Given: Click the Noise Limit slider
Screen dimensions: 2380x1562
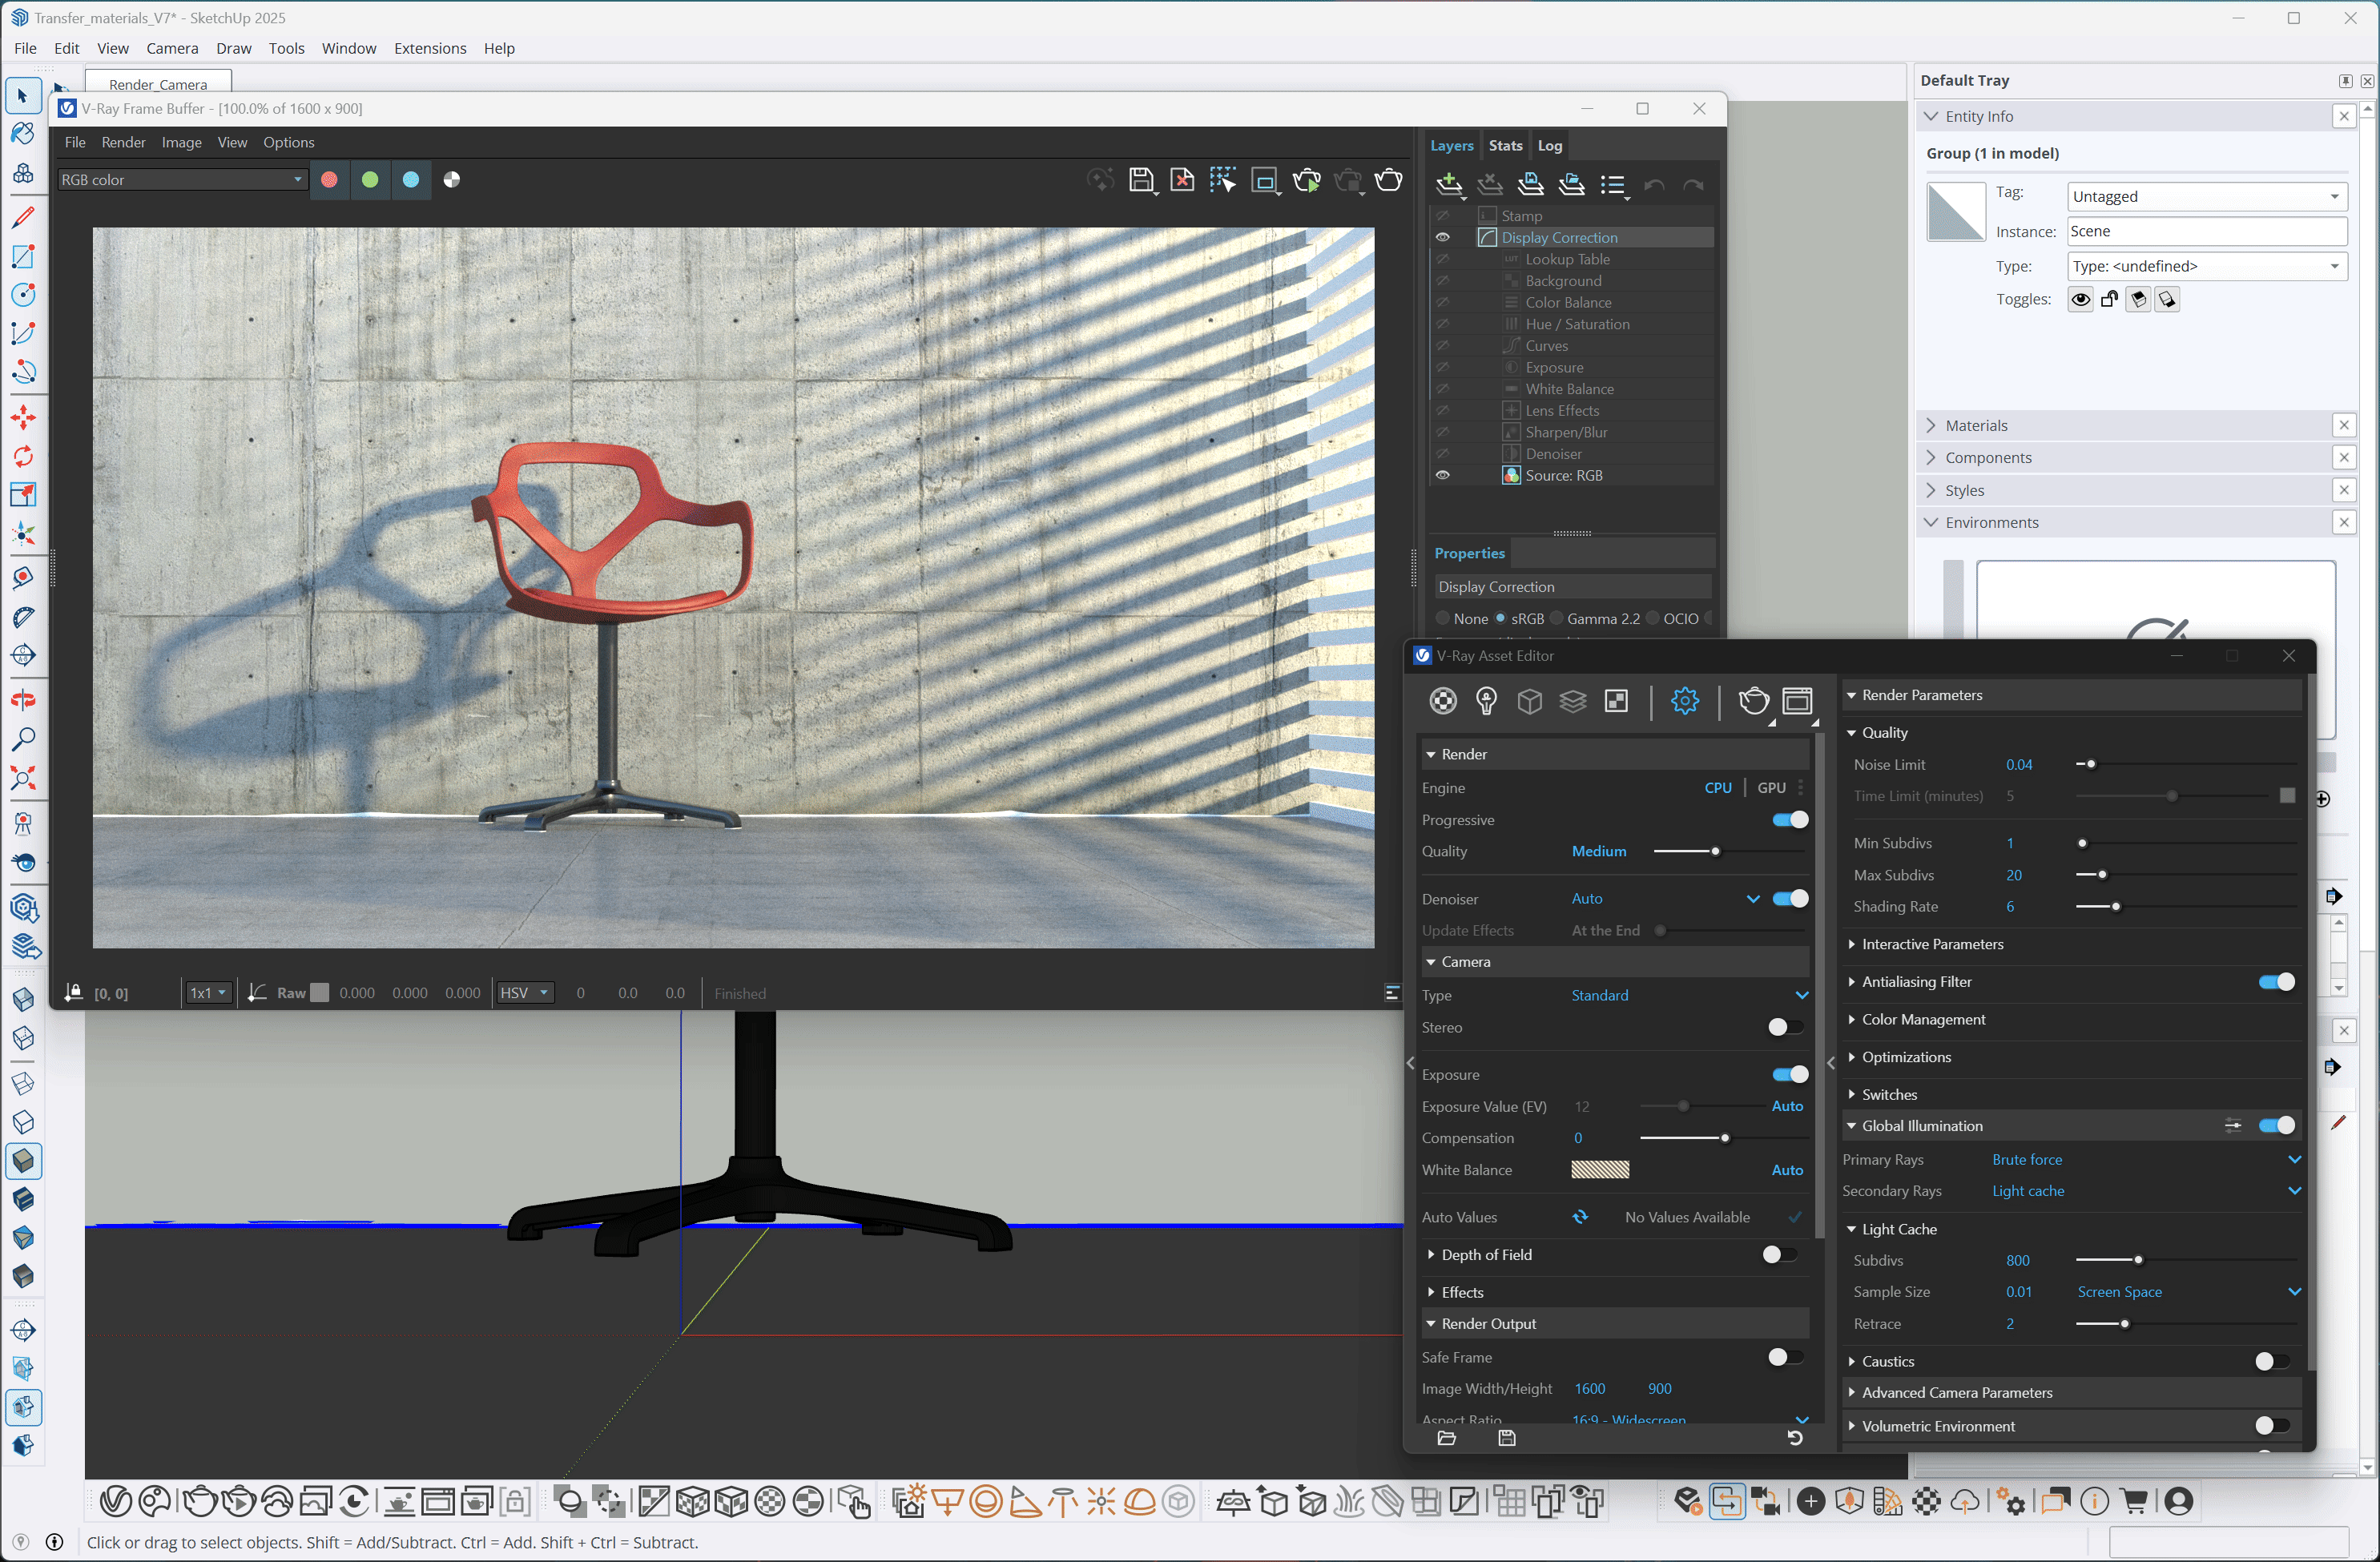Looking at the screenshot, I should click(x=2090, y=765).
